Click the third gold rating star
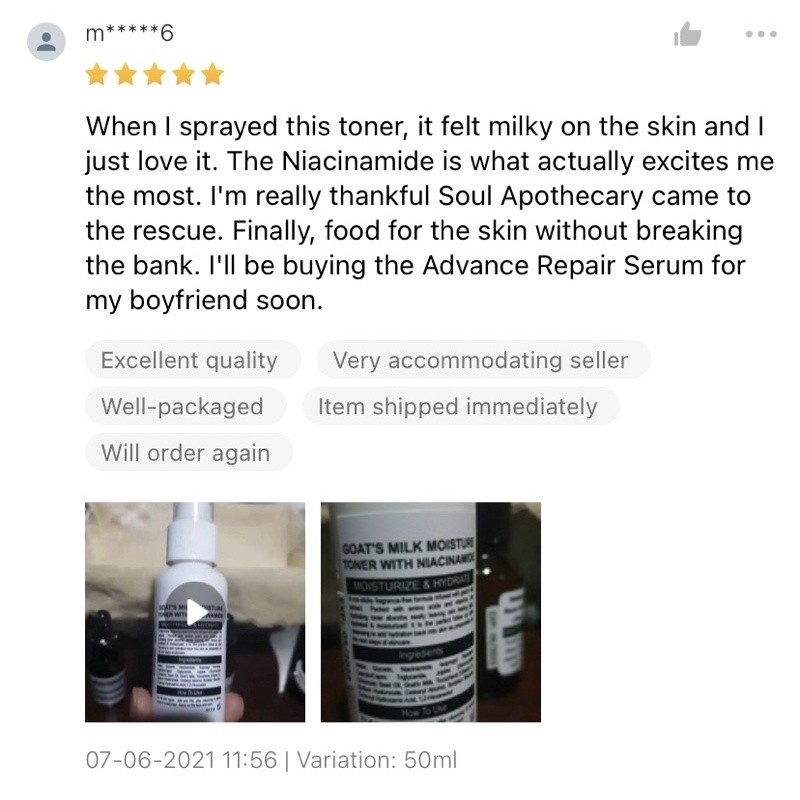 [154, 74]
